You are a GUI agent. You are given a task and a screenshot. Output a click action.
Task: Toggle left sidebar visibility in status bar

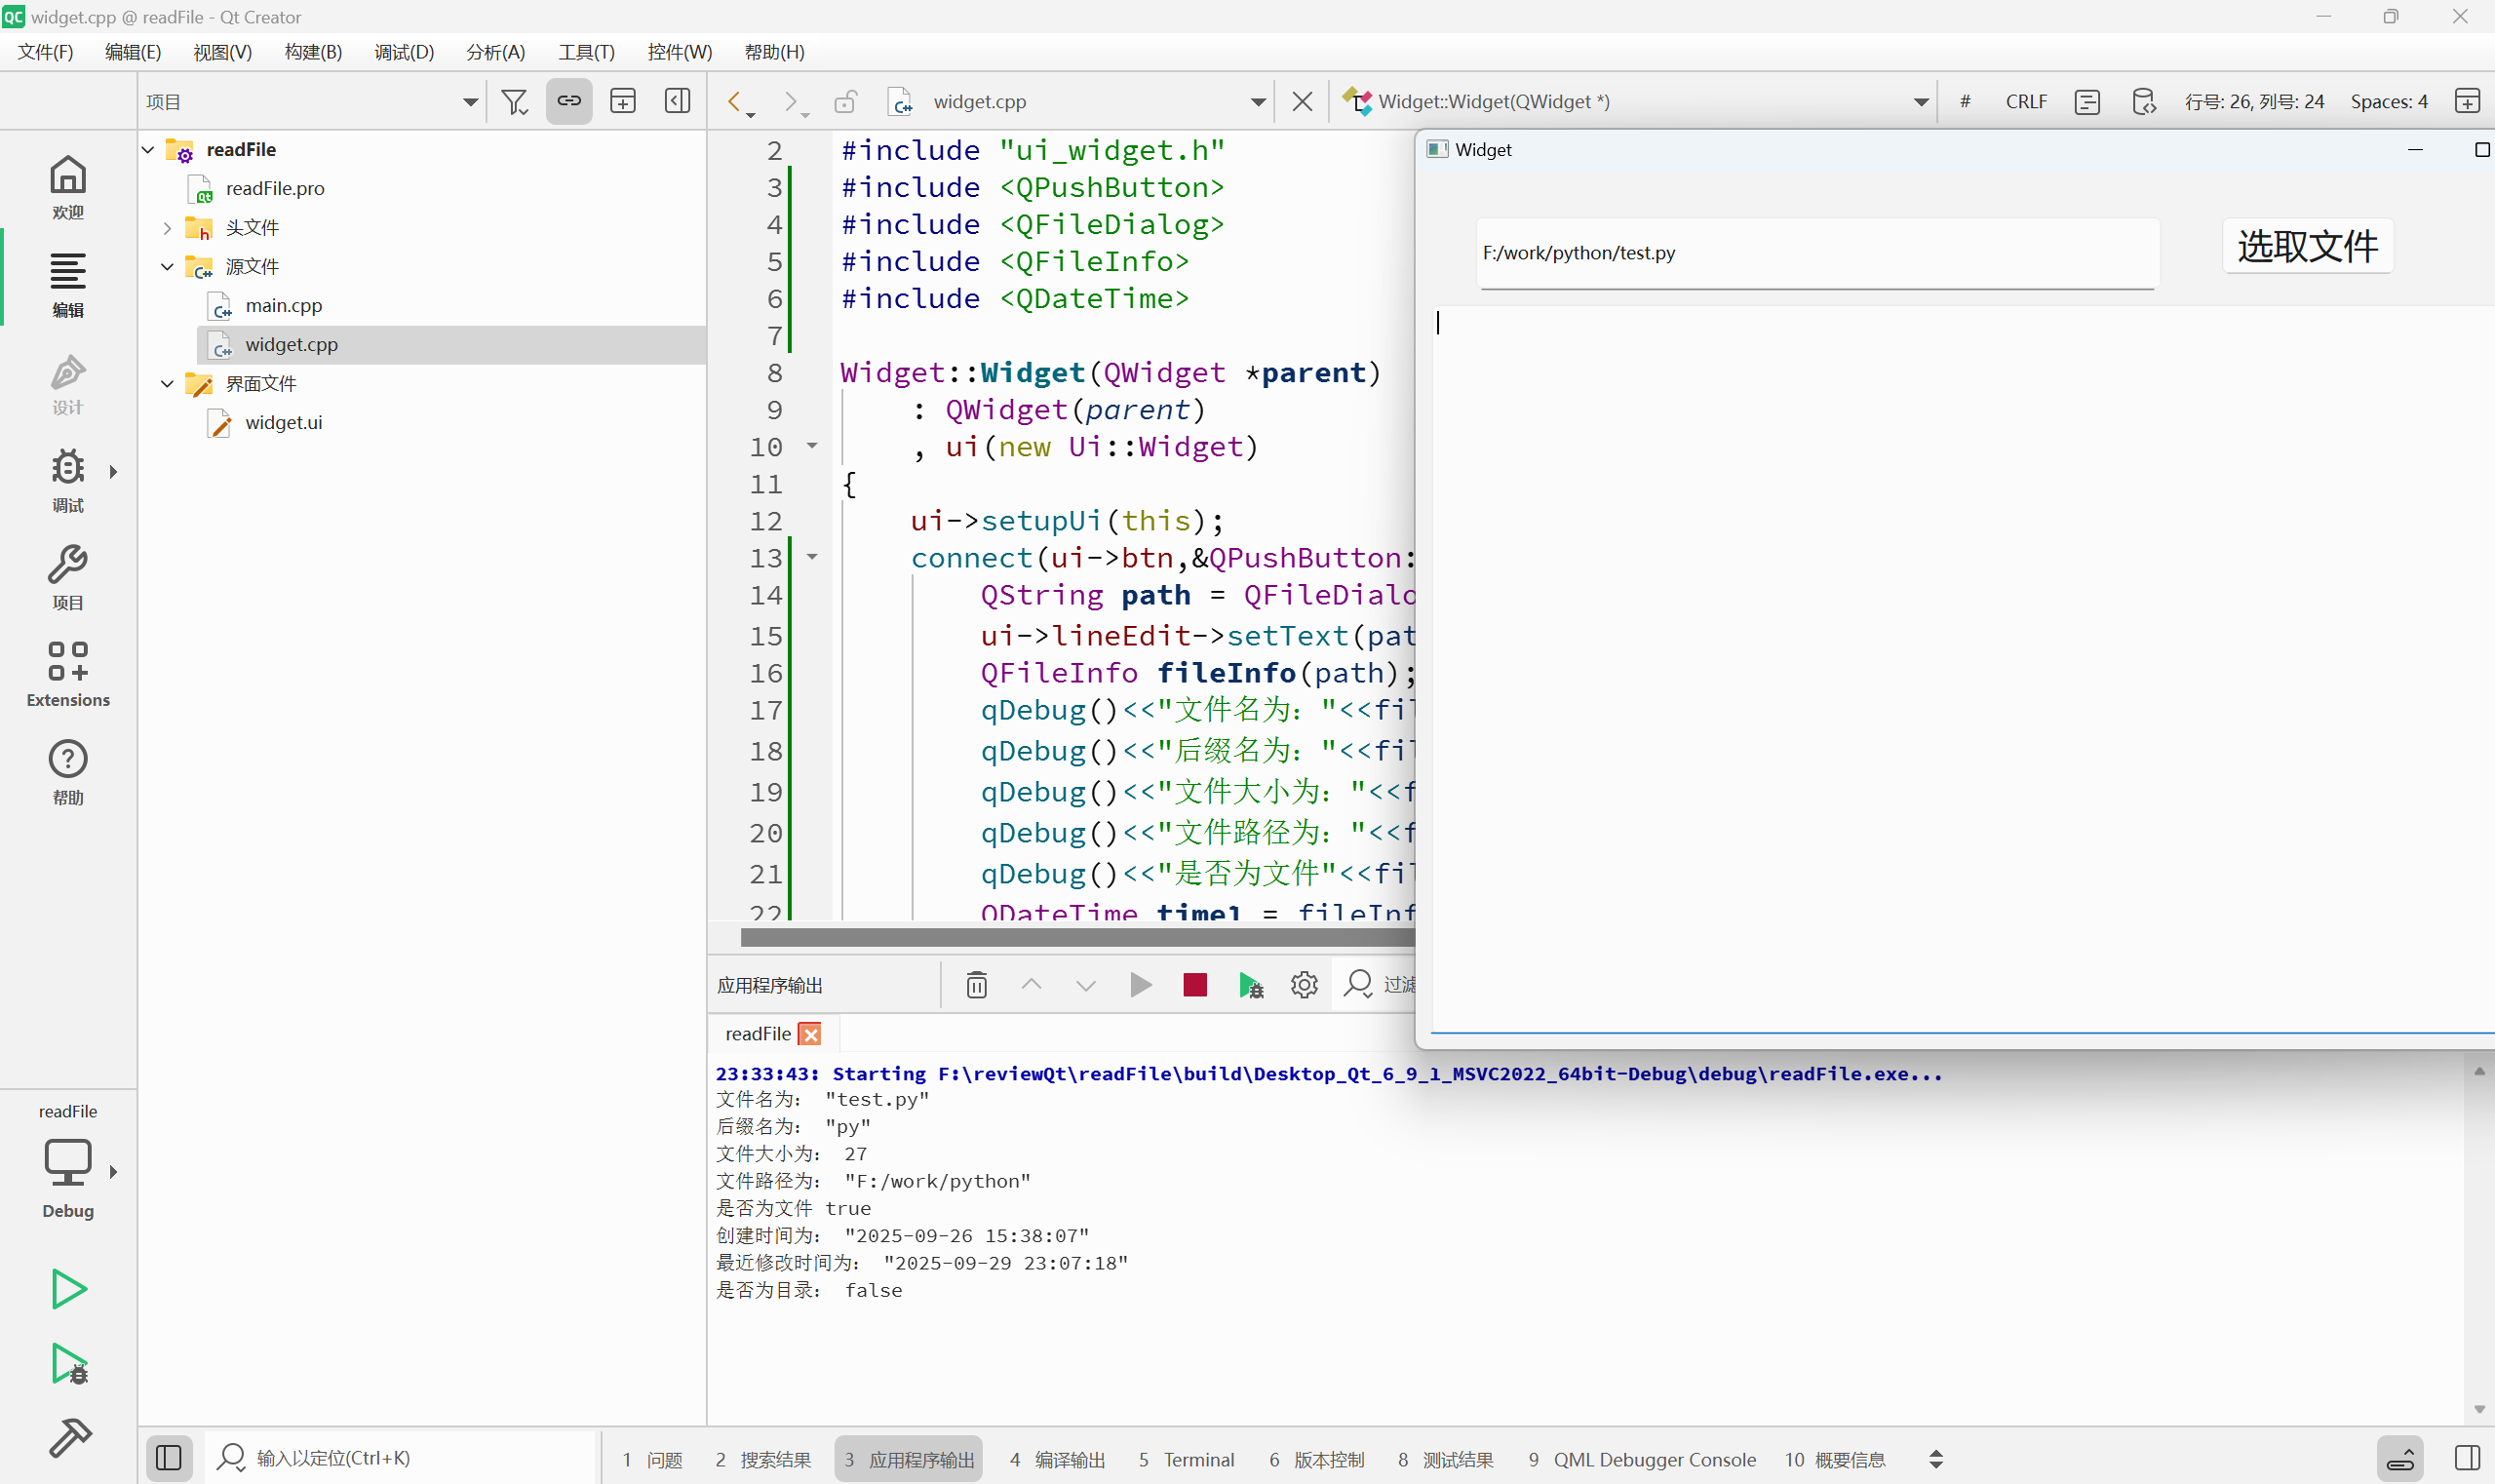coord(169,1458)
